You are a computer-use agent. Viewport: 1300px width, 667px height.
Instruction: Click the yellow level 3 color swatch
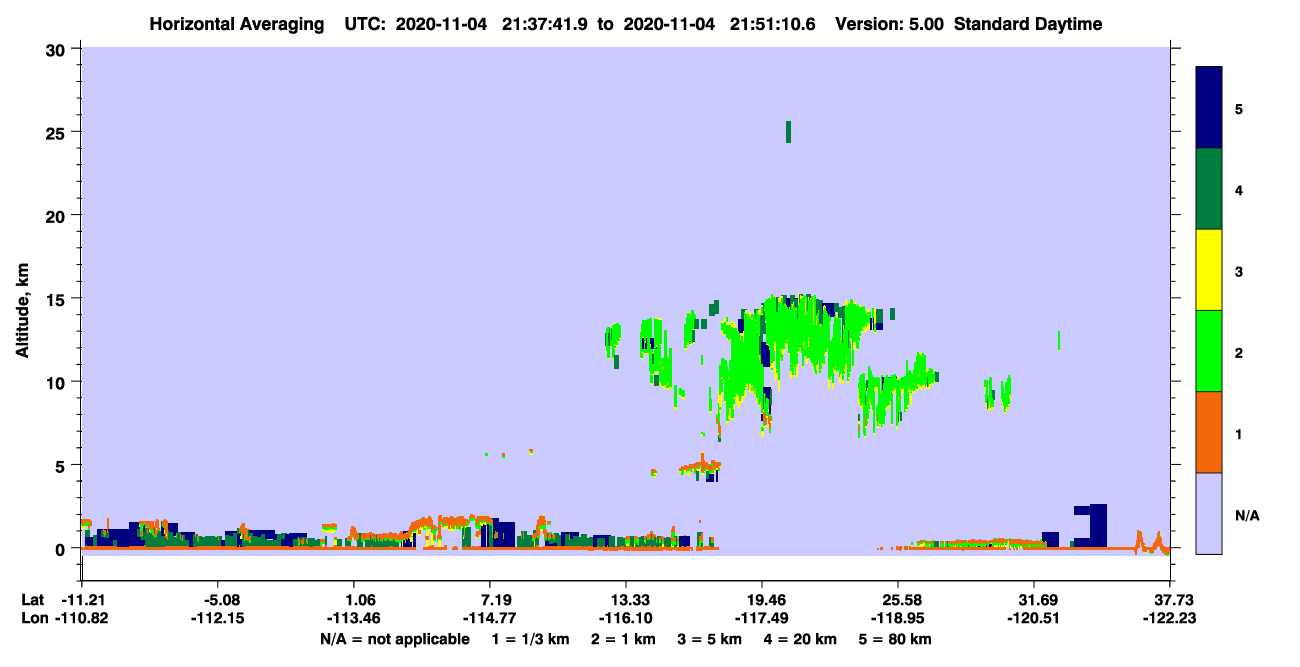[x=1209, y=270]
